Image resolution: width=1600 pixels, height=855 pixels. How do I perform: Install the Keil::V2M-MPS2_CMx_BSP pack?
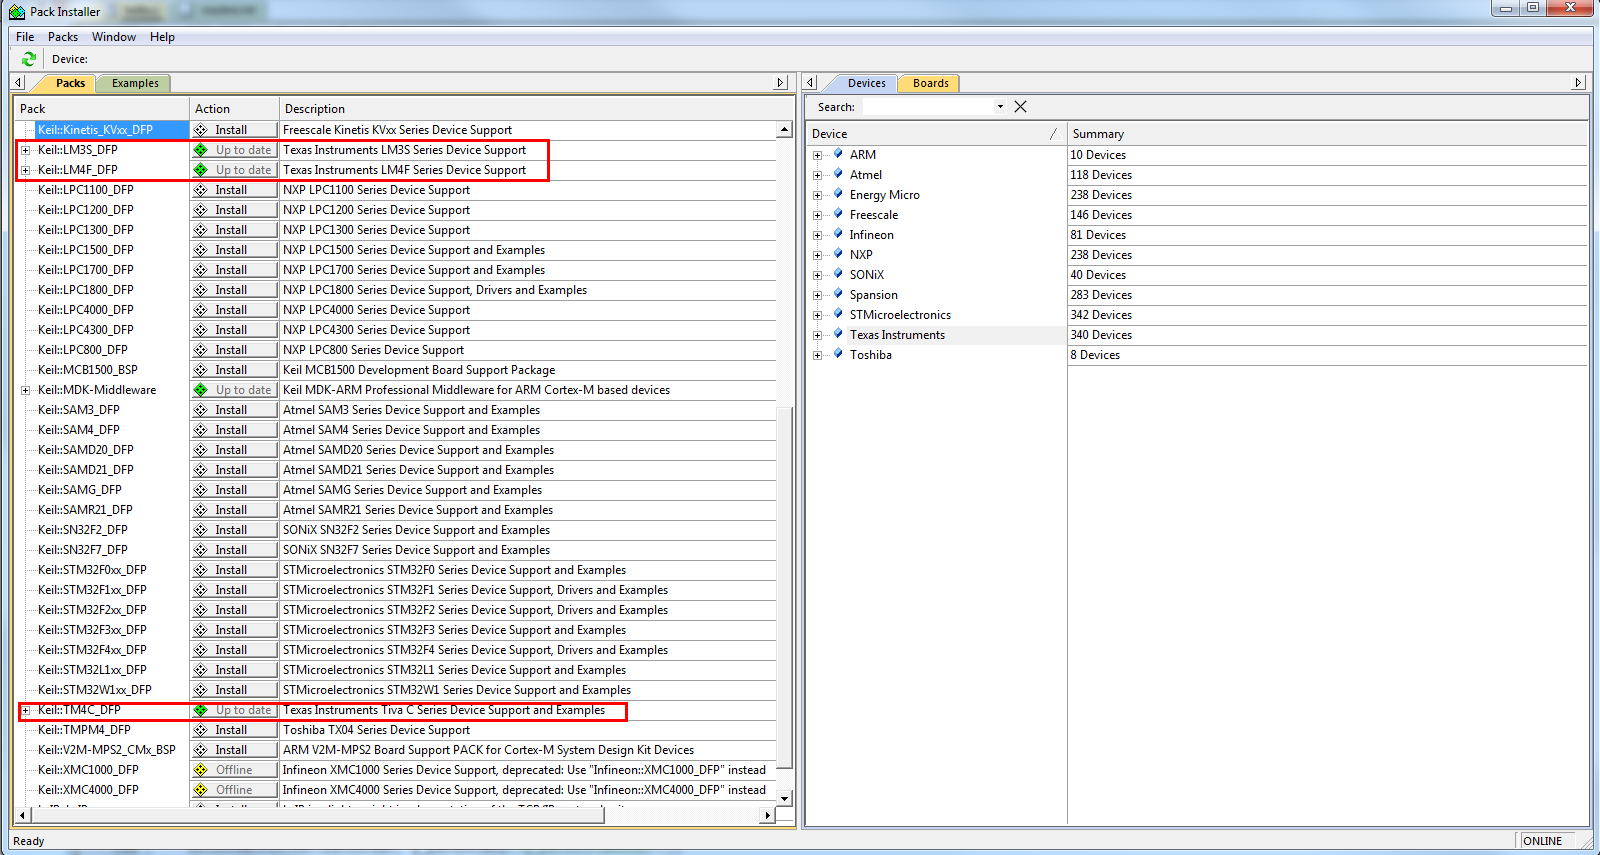(x=234, y=750)
